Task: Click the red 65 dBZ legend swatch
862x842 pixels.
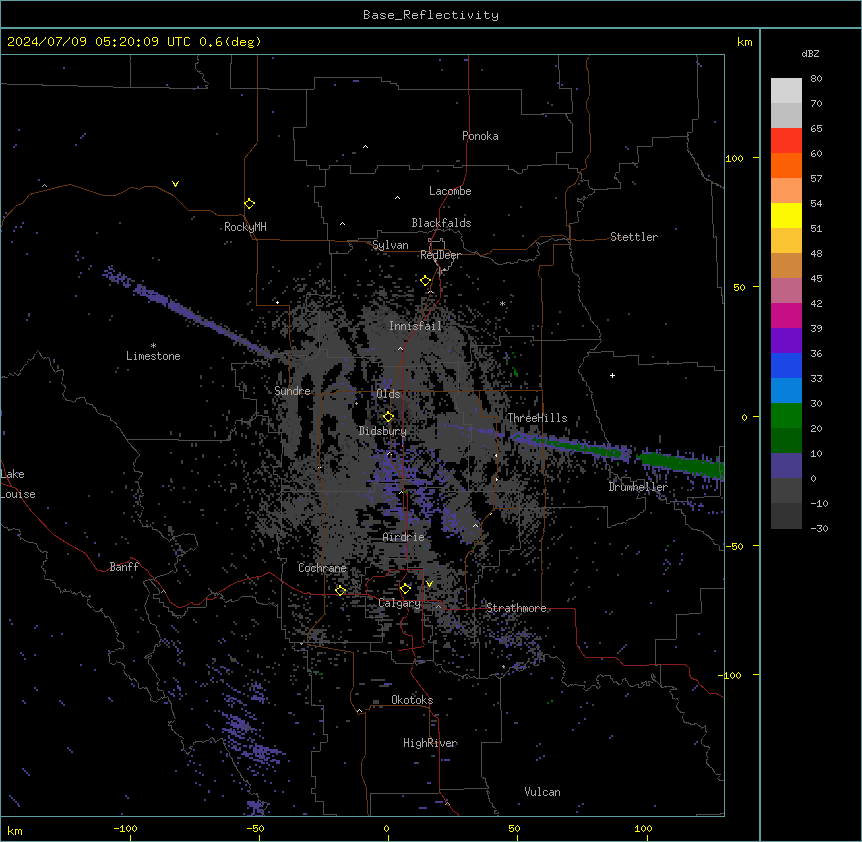Action: (x=786, y=141)
